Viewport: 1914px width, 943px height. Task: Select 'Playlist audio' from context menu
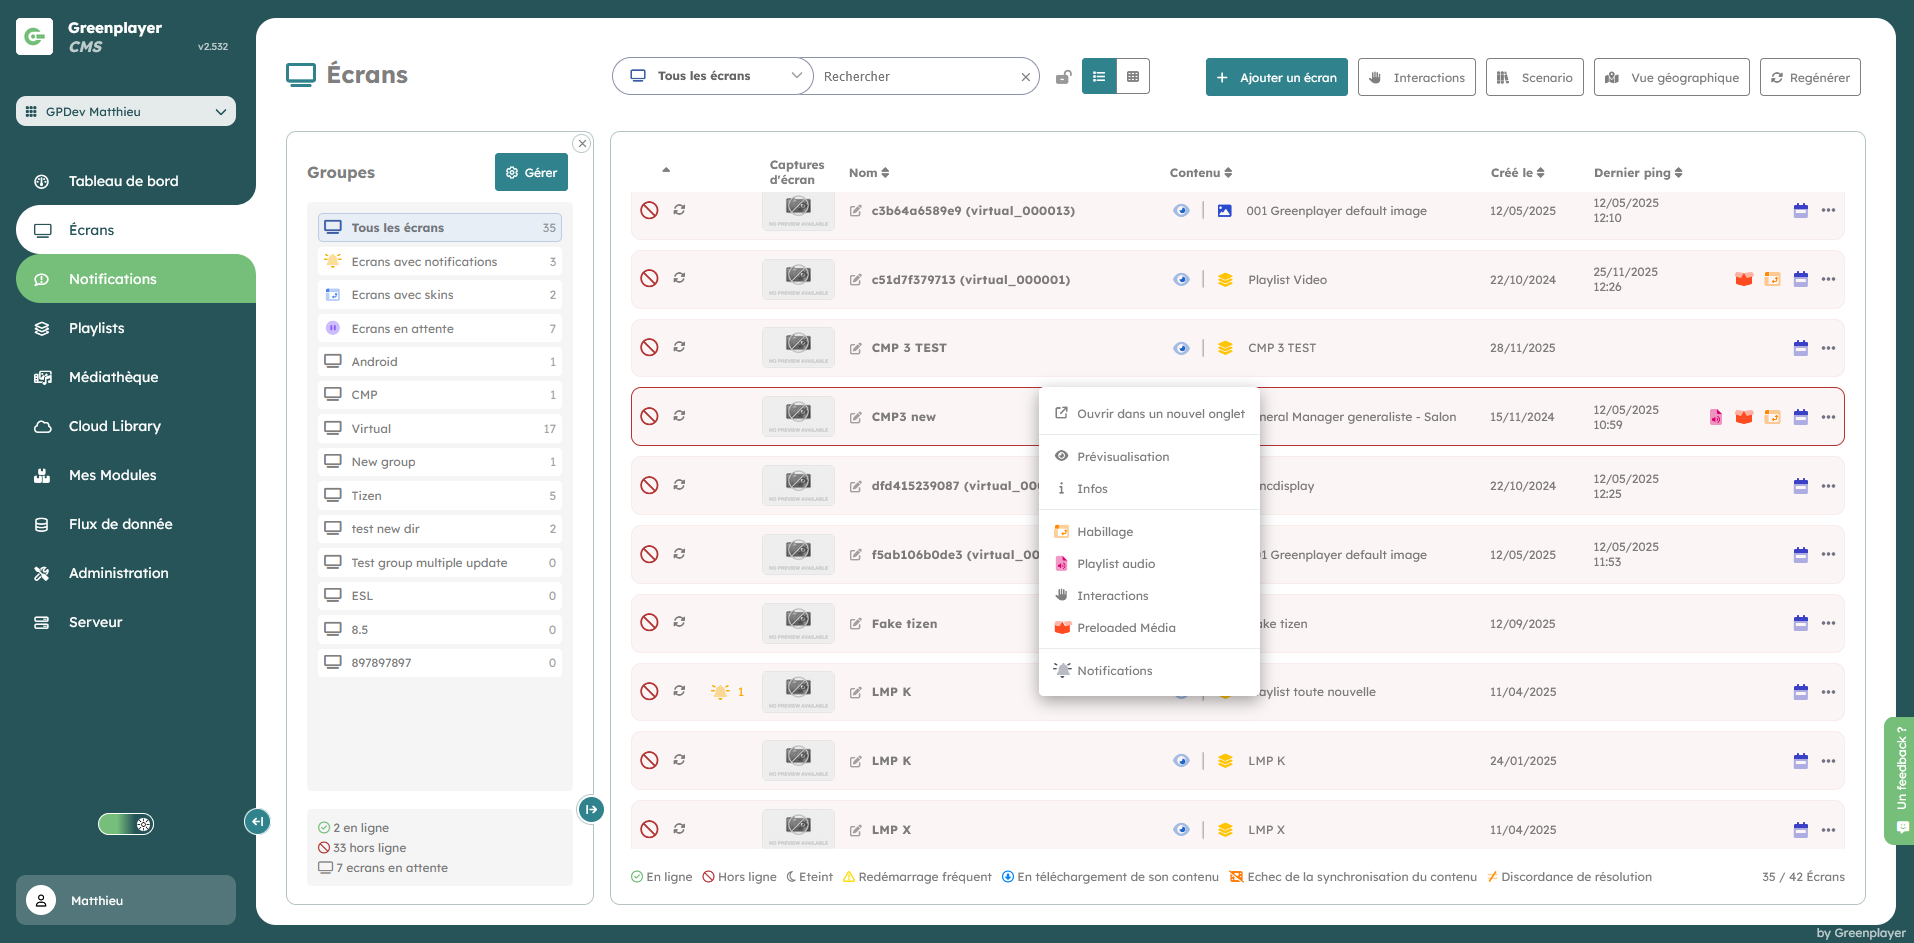point(1115,564)
